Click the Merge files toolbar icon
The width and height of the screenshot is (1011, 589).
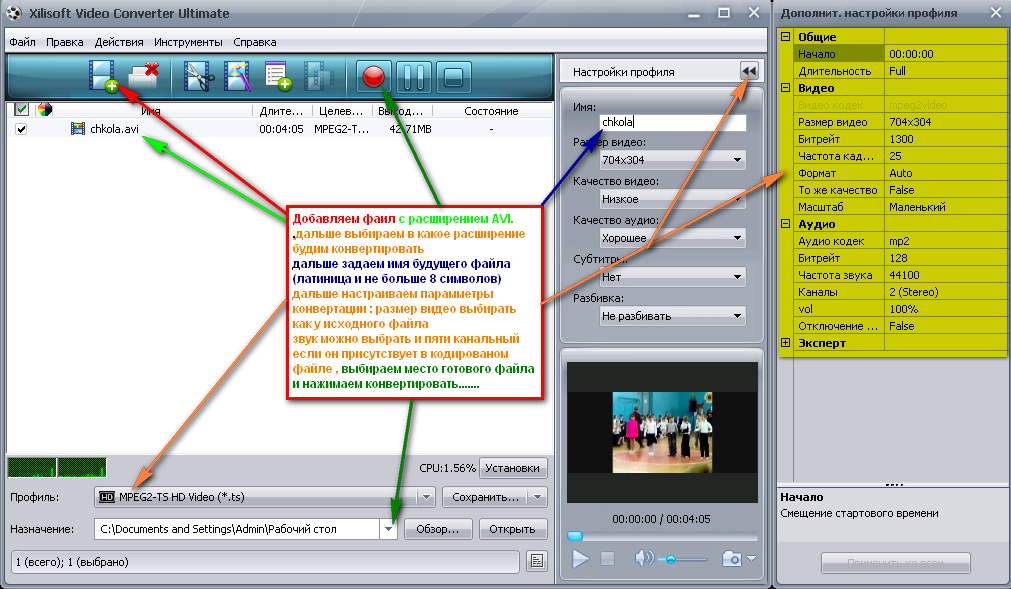[318, 76]
